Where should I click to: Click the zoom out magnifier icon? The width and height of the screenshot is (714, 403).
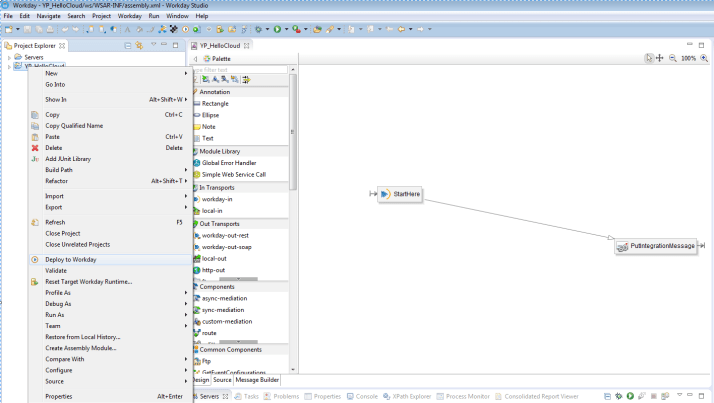[673, 59]
